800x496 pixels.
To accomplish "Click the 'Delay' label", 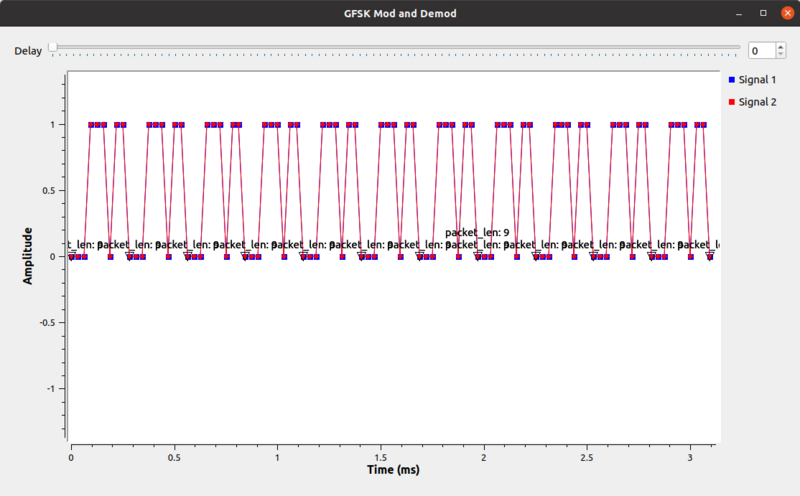I will pyautogui.click(x=28, y=51).
